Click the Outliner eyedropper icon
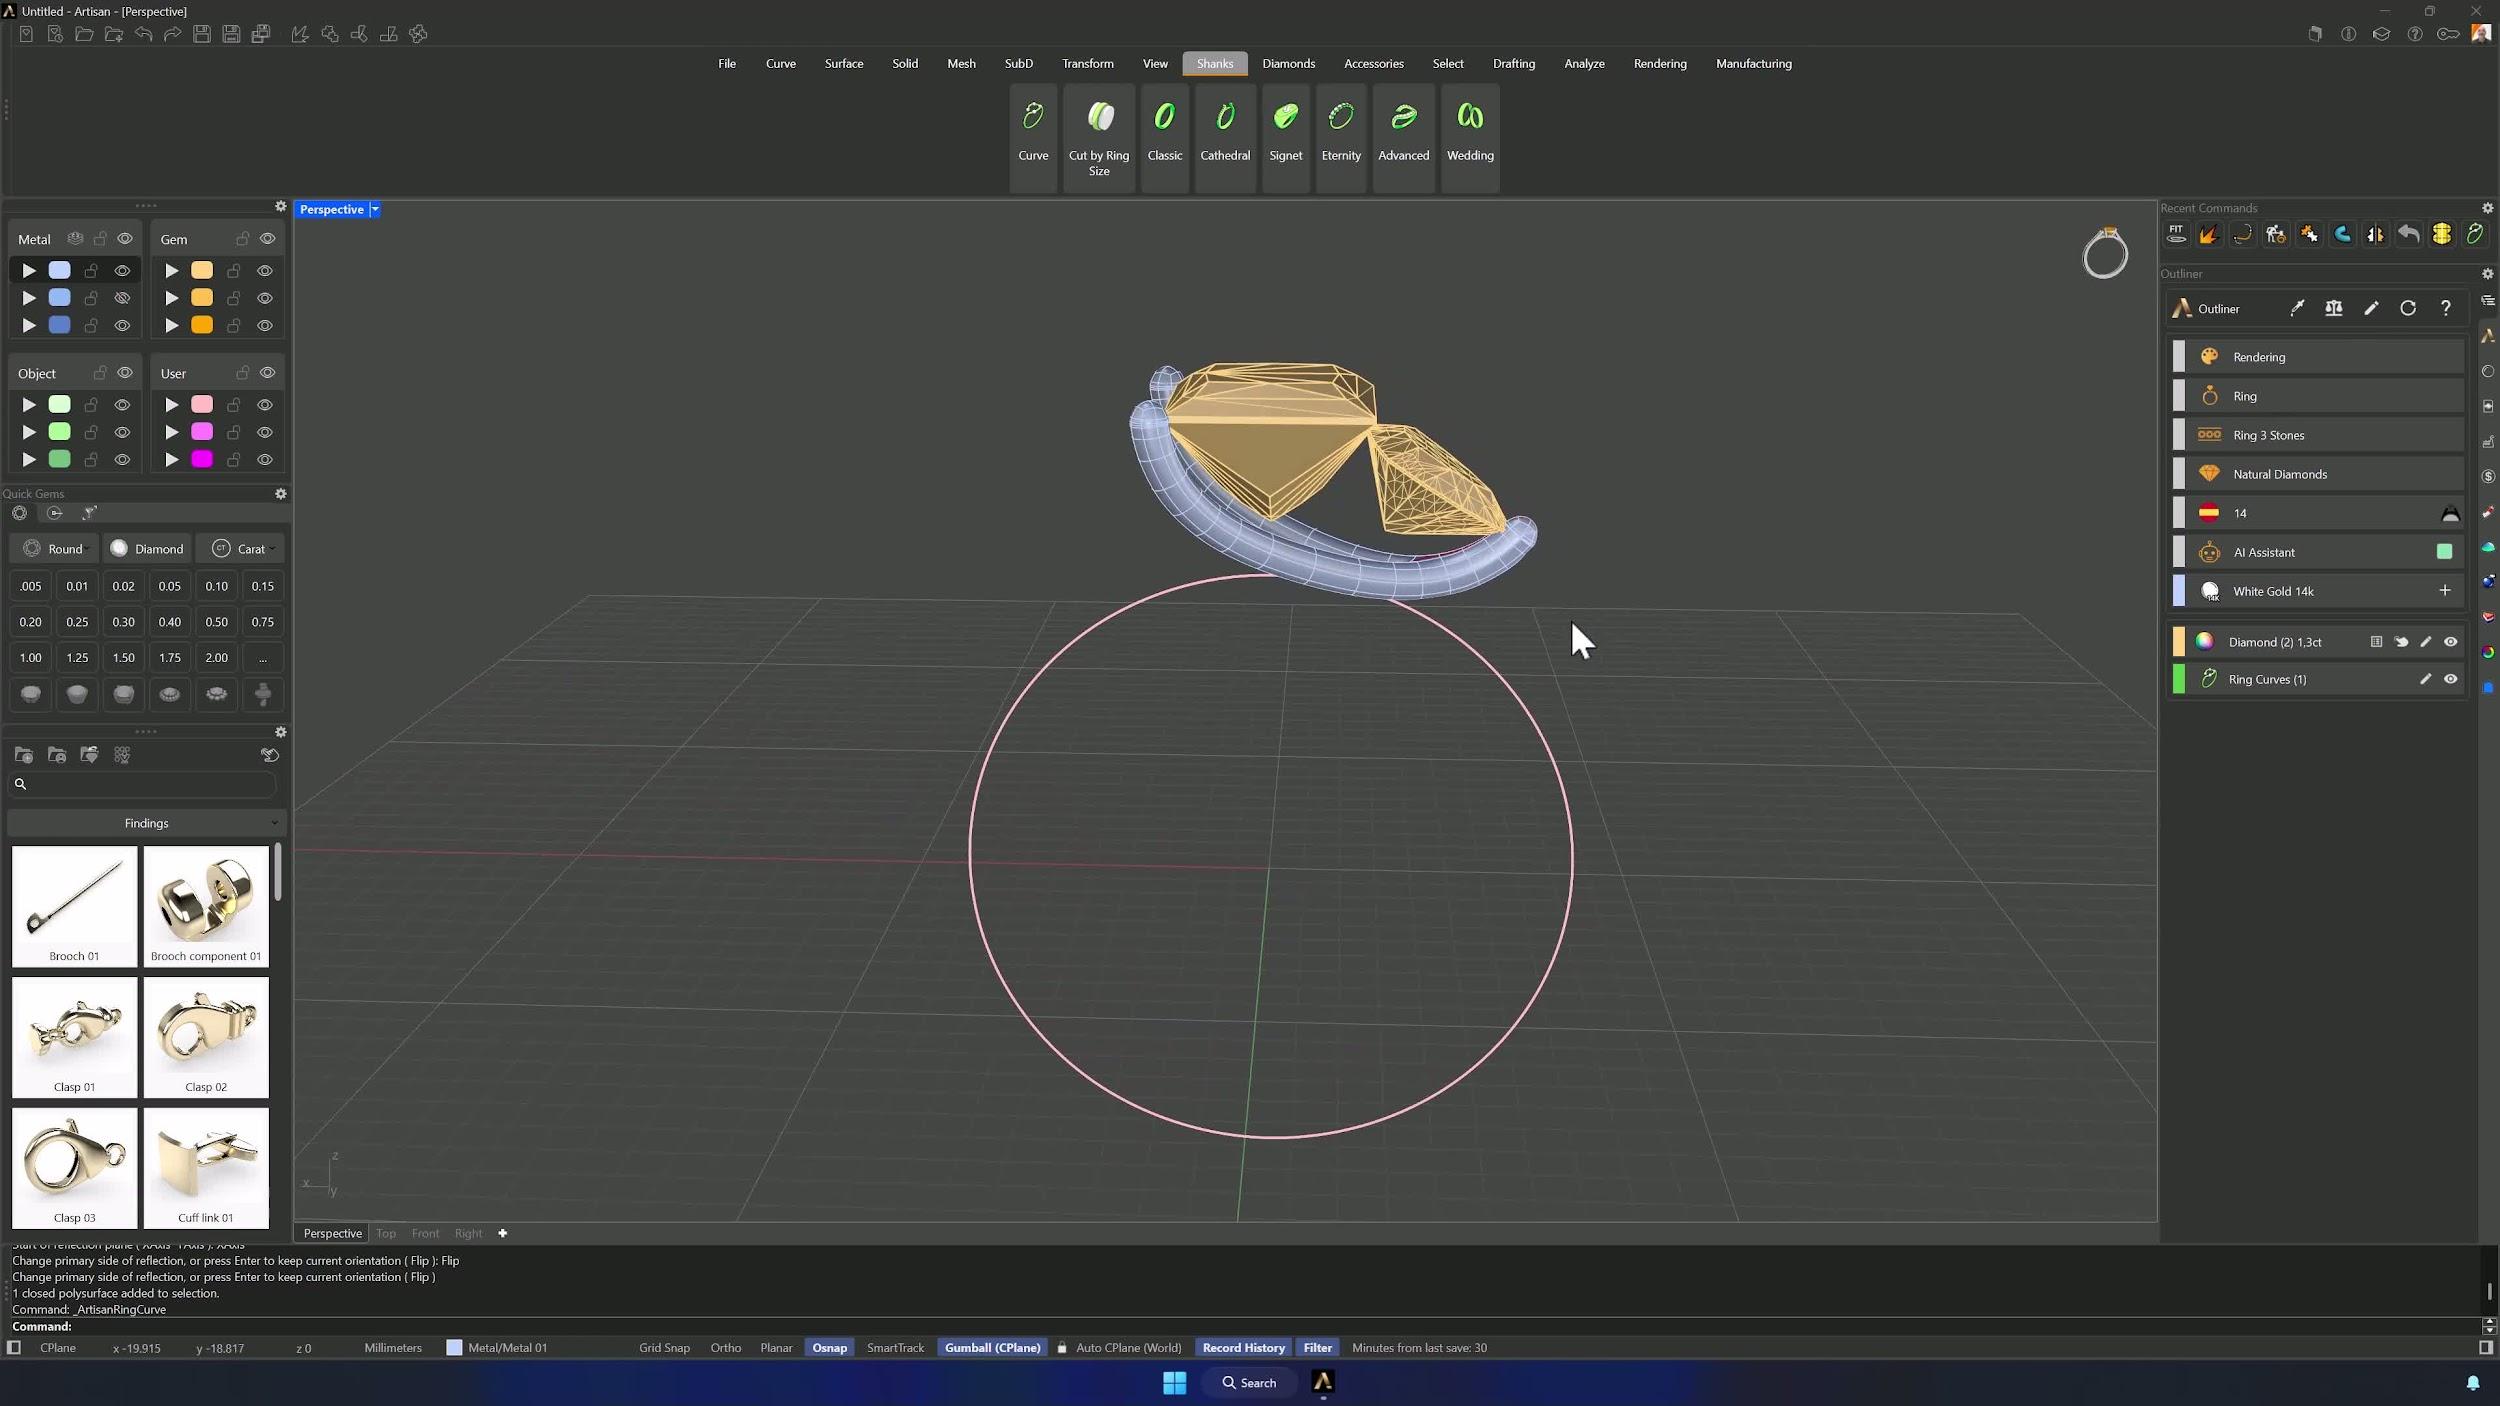Screen dimensions: 2500x1406 2297,308
